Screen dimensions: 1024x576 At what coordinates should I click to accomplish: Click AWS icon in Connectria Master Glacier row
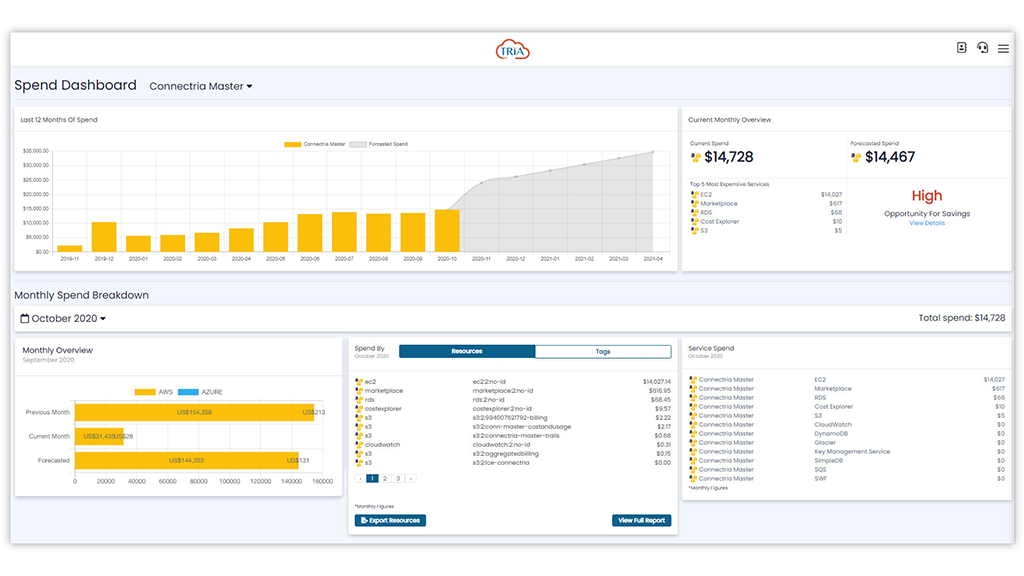[x=693, y=443]
